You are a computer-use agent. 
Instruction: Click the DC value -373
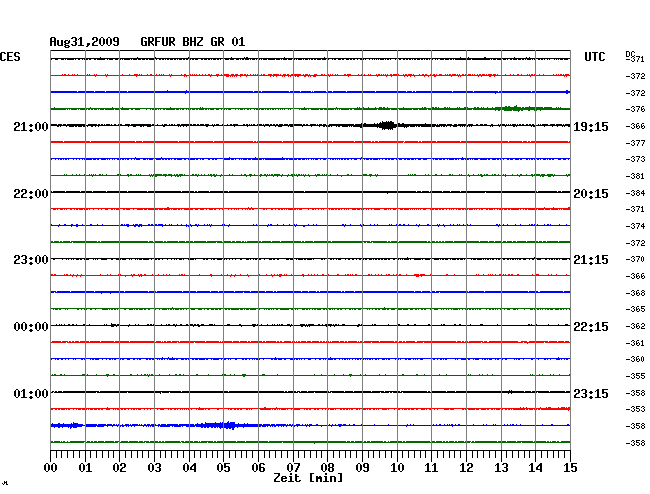pos(635,159)
